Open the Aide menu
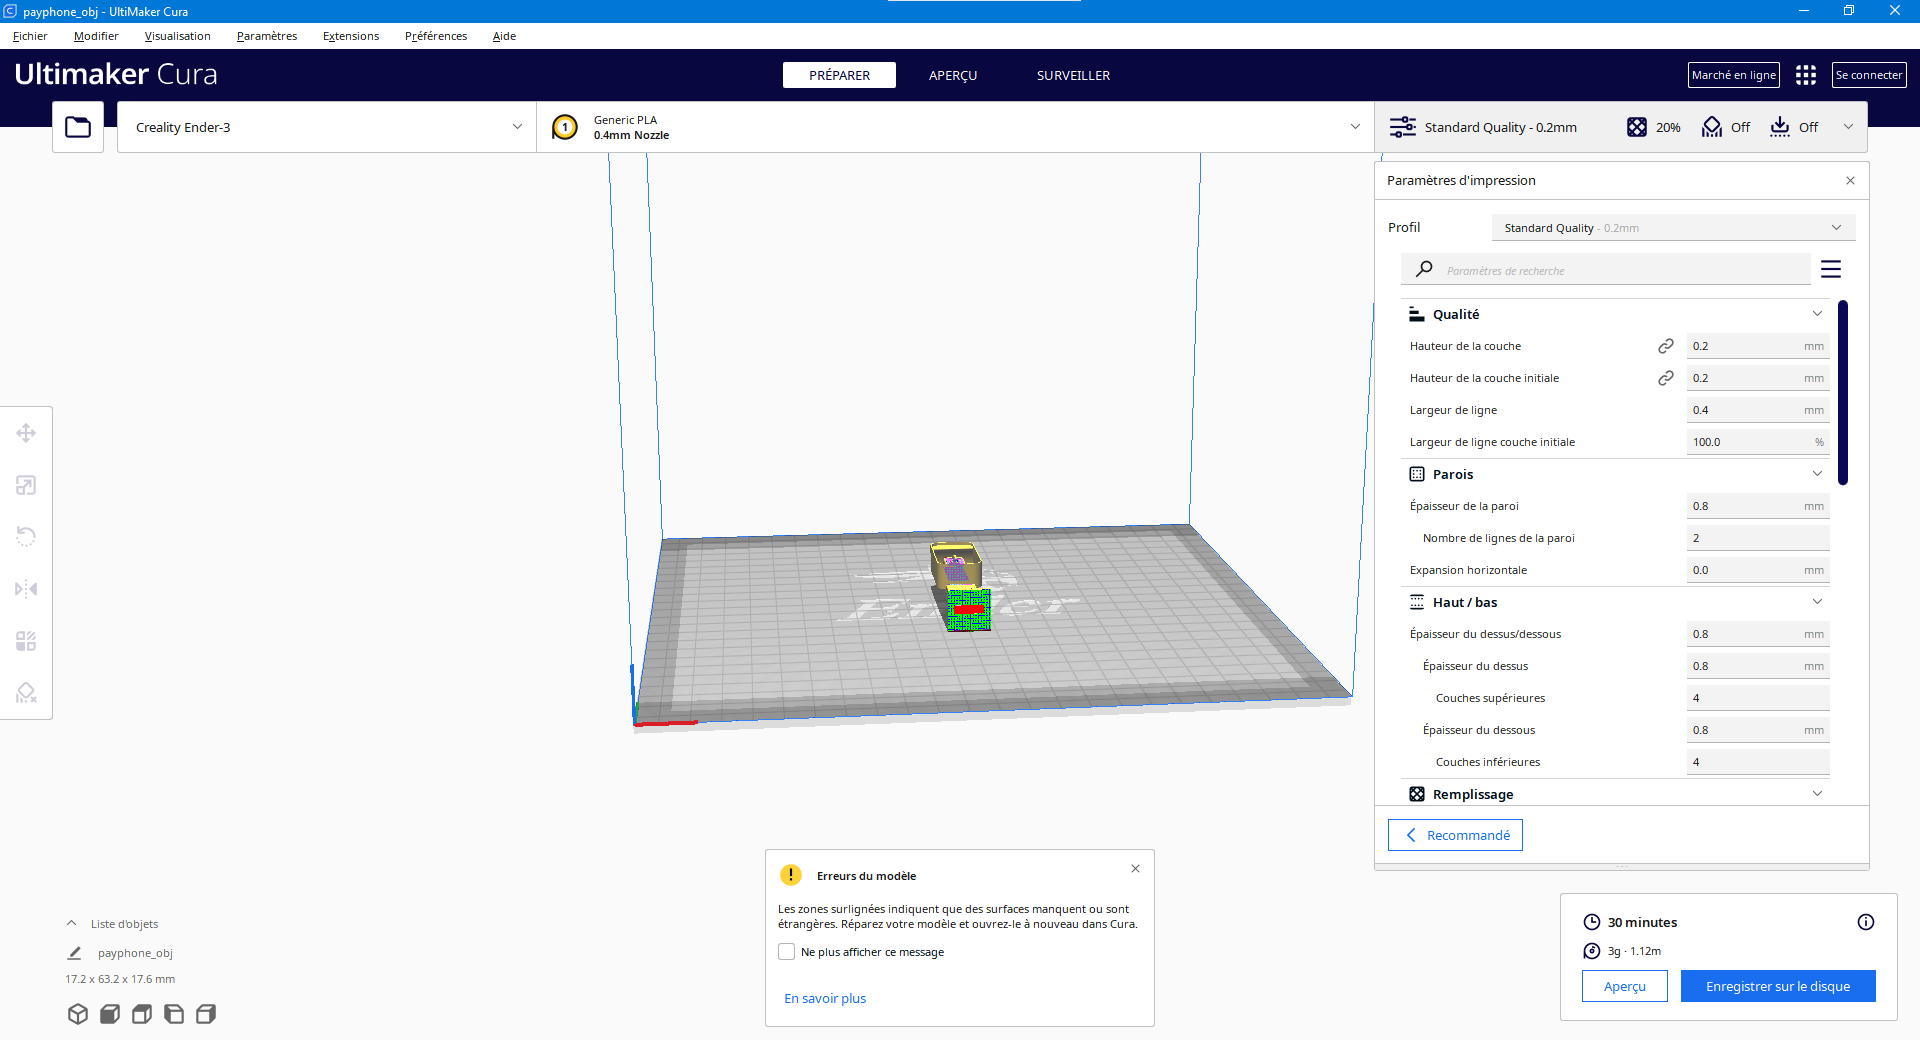 tap(504, 36)
